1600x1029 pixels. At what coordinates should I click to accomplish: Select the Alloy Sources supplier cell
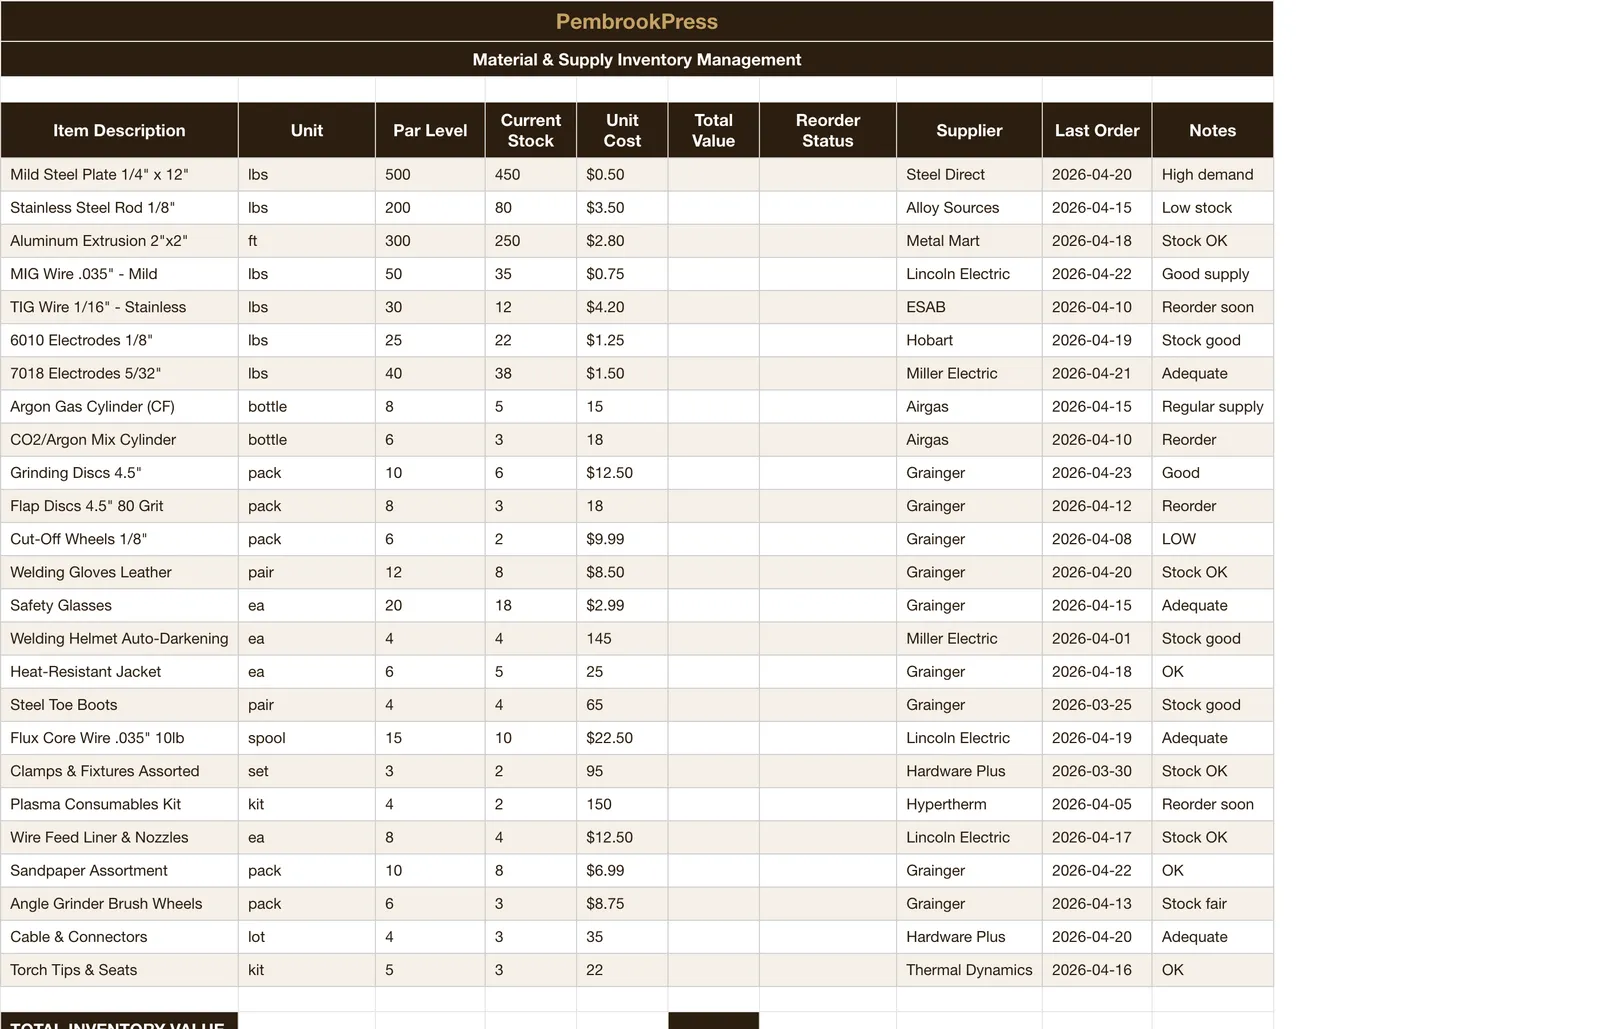[x=968, y=208]
